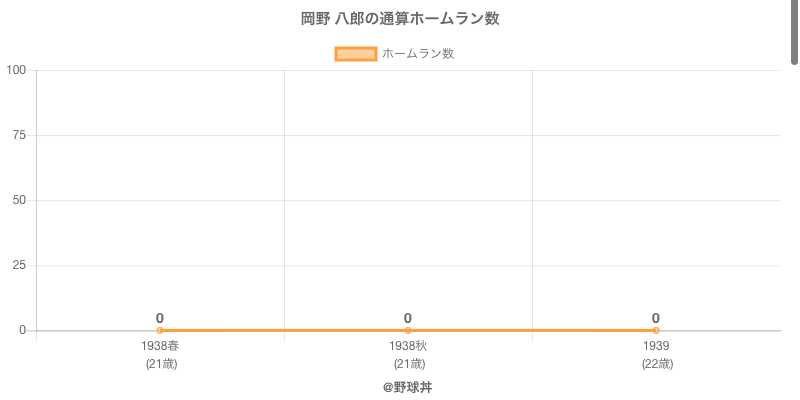Select the 1938秋 x-axis label
The width and height of the screenshot is (800, 400).
(408, 346)
